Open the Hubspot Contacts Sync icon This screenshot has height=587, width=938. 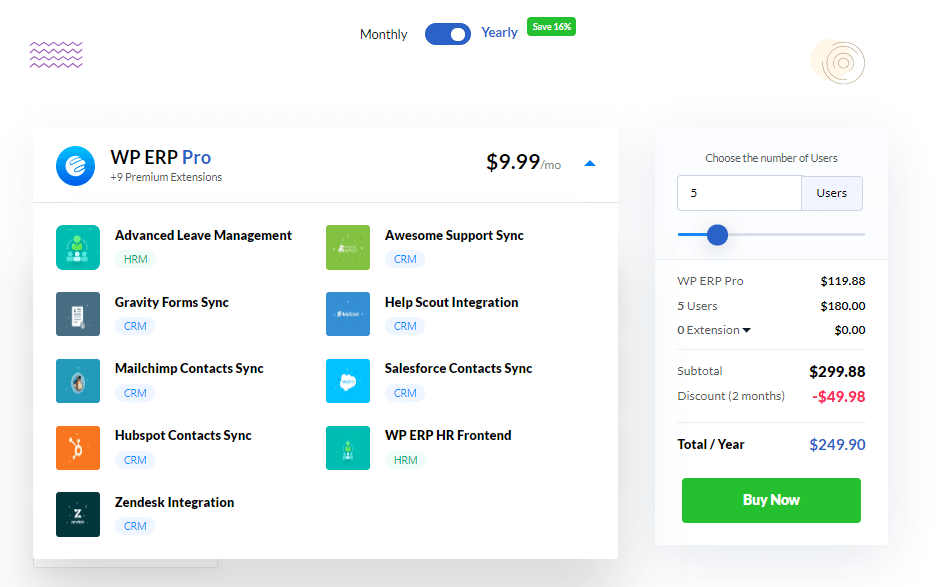[78, 448]
